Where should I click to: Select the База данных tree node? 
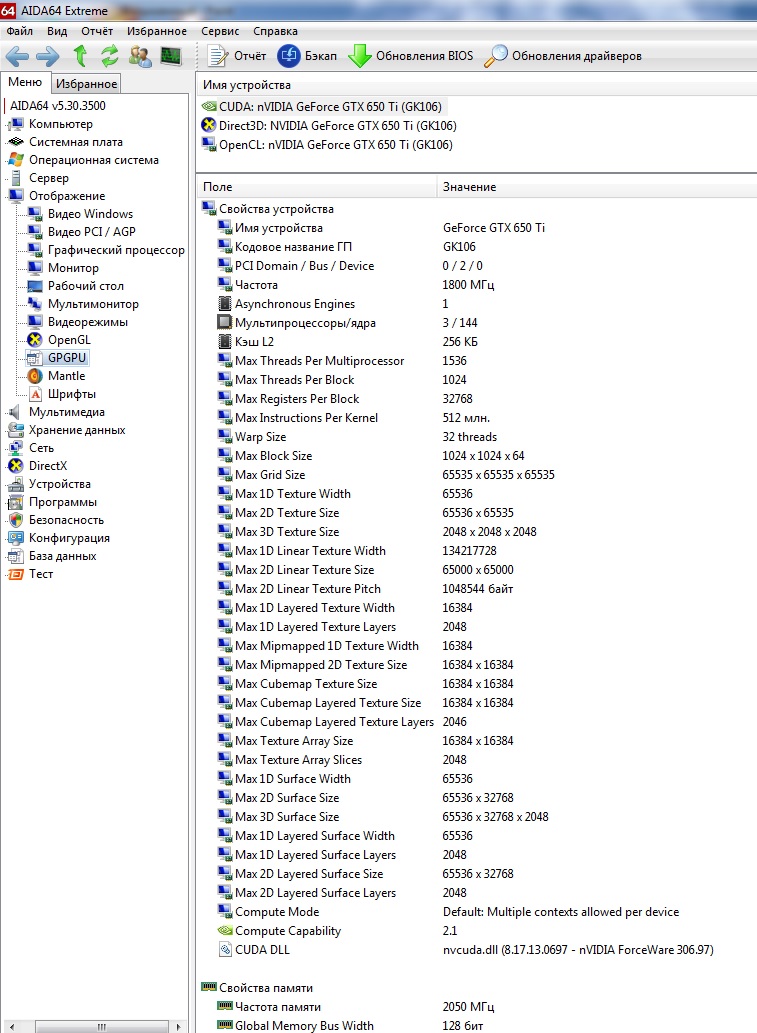tap(62, 556)
